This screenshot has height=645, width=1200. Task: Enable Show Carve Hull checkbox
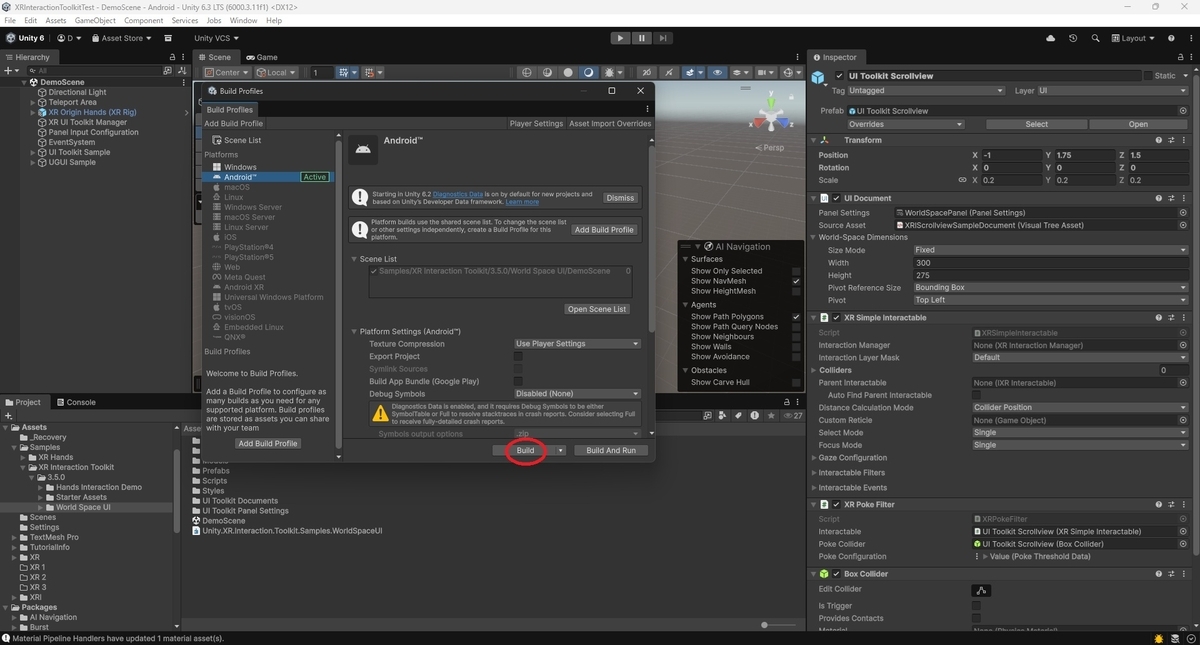click(x=796, y=382)
